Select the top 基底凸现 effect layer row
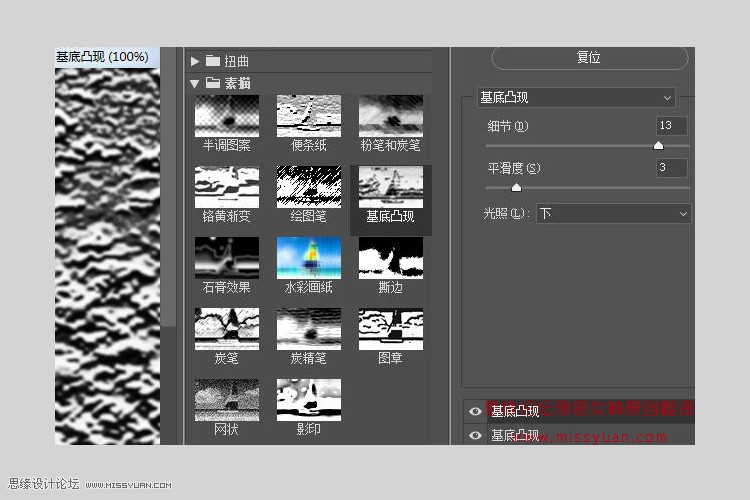The height and width of the screenshot is (500, 750). click(579, 411)
